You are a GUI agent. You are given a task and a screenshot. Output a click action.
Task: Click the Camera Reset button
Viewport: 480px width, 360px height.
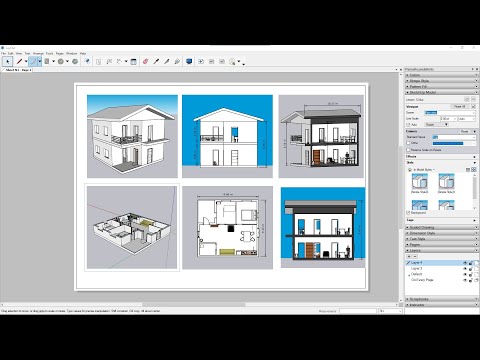[464, 131]
